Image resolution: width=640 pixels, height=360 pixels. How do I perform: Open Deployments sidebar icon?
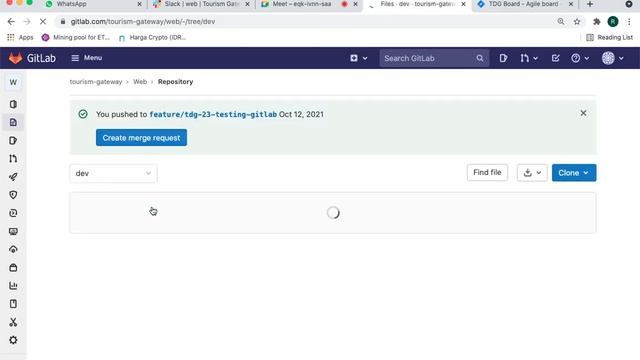tap(13, 213)
